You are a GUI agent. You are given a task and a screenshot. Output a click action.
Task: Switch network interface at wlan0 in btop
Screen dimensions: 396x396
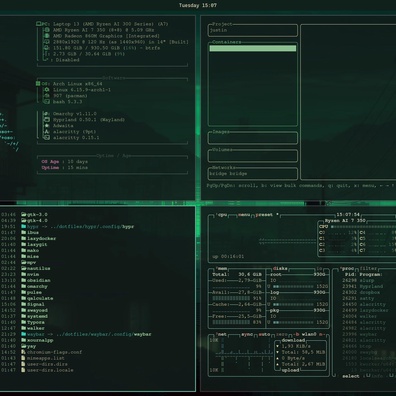(x=309, y=334)
